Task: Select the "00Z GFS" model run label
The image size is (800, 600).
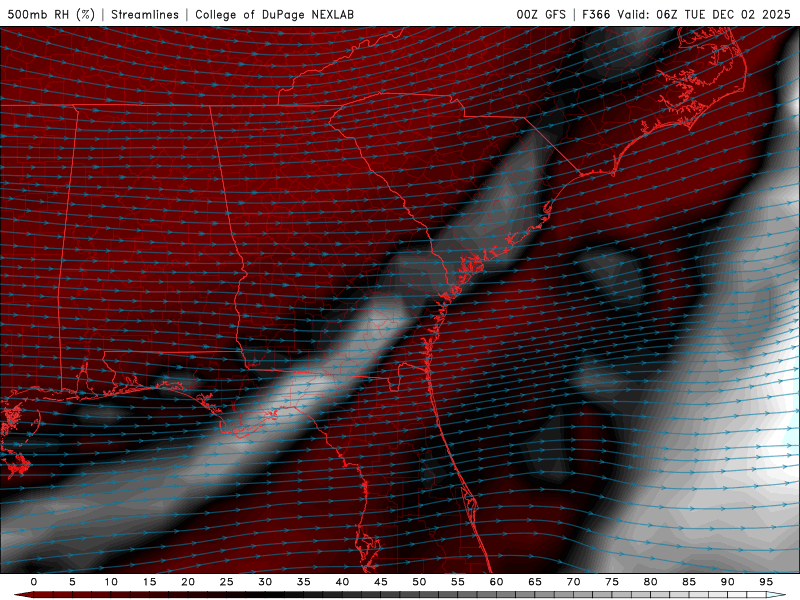Action: click(541, 14)
